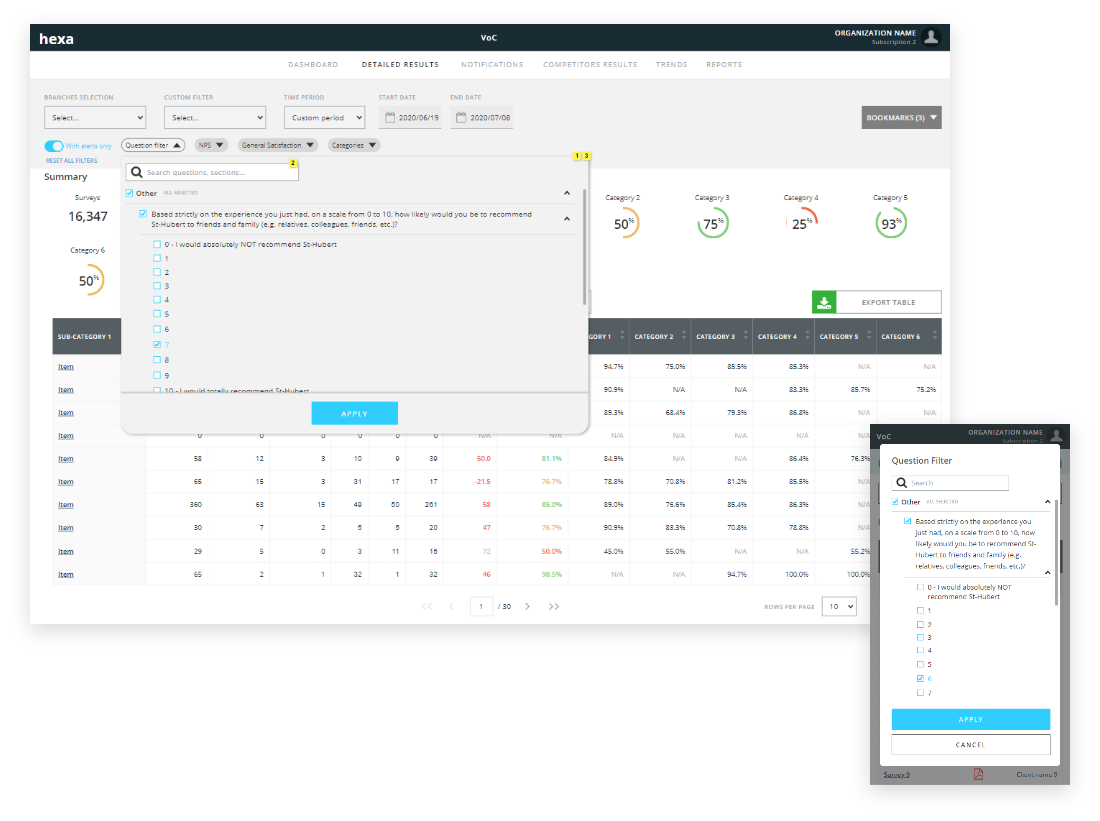This screenshot has height=821, width=1100.
Task: Click the hexa logo
Action: pos(56,39)
